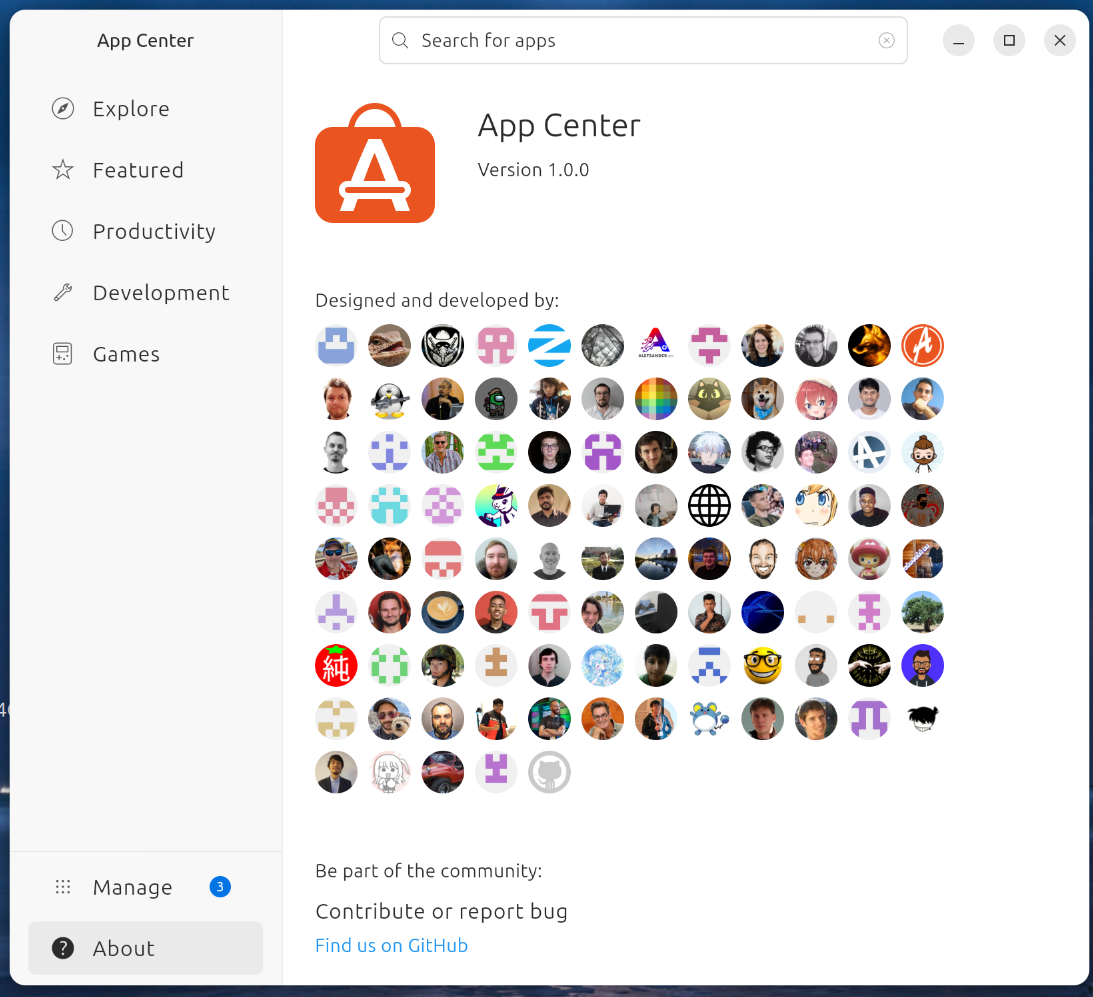This screenshot has height=997, width=1093.
Task: Click the magnifier icon in the search bar
Action: click(400, 40)
